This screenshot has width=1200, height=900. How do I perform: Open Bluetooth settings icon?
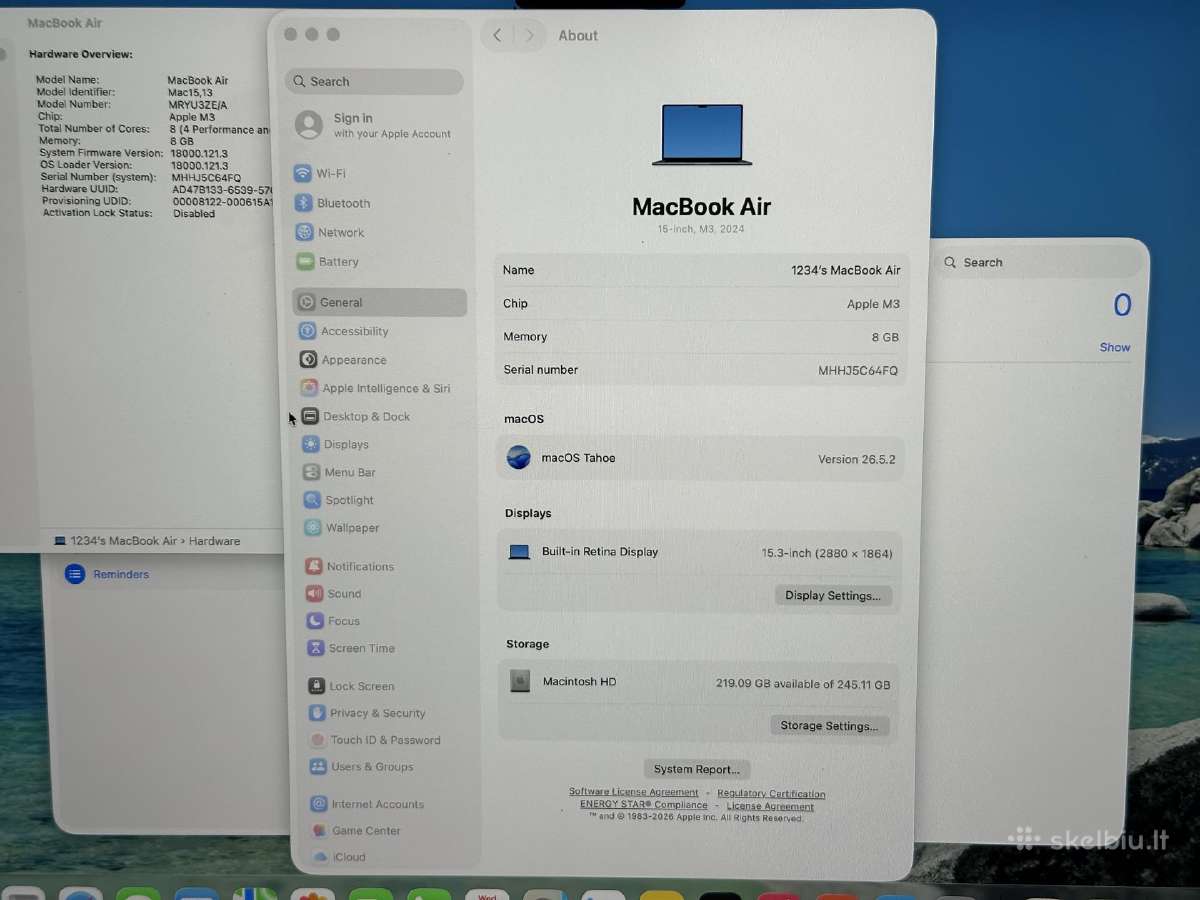pyautogui.click(x=303, y=203)
